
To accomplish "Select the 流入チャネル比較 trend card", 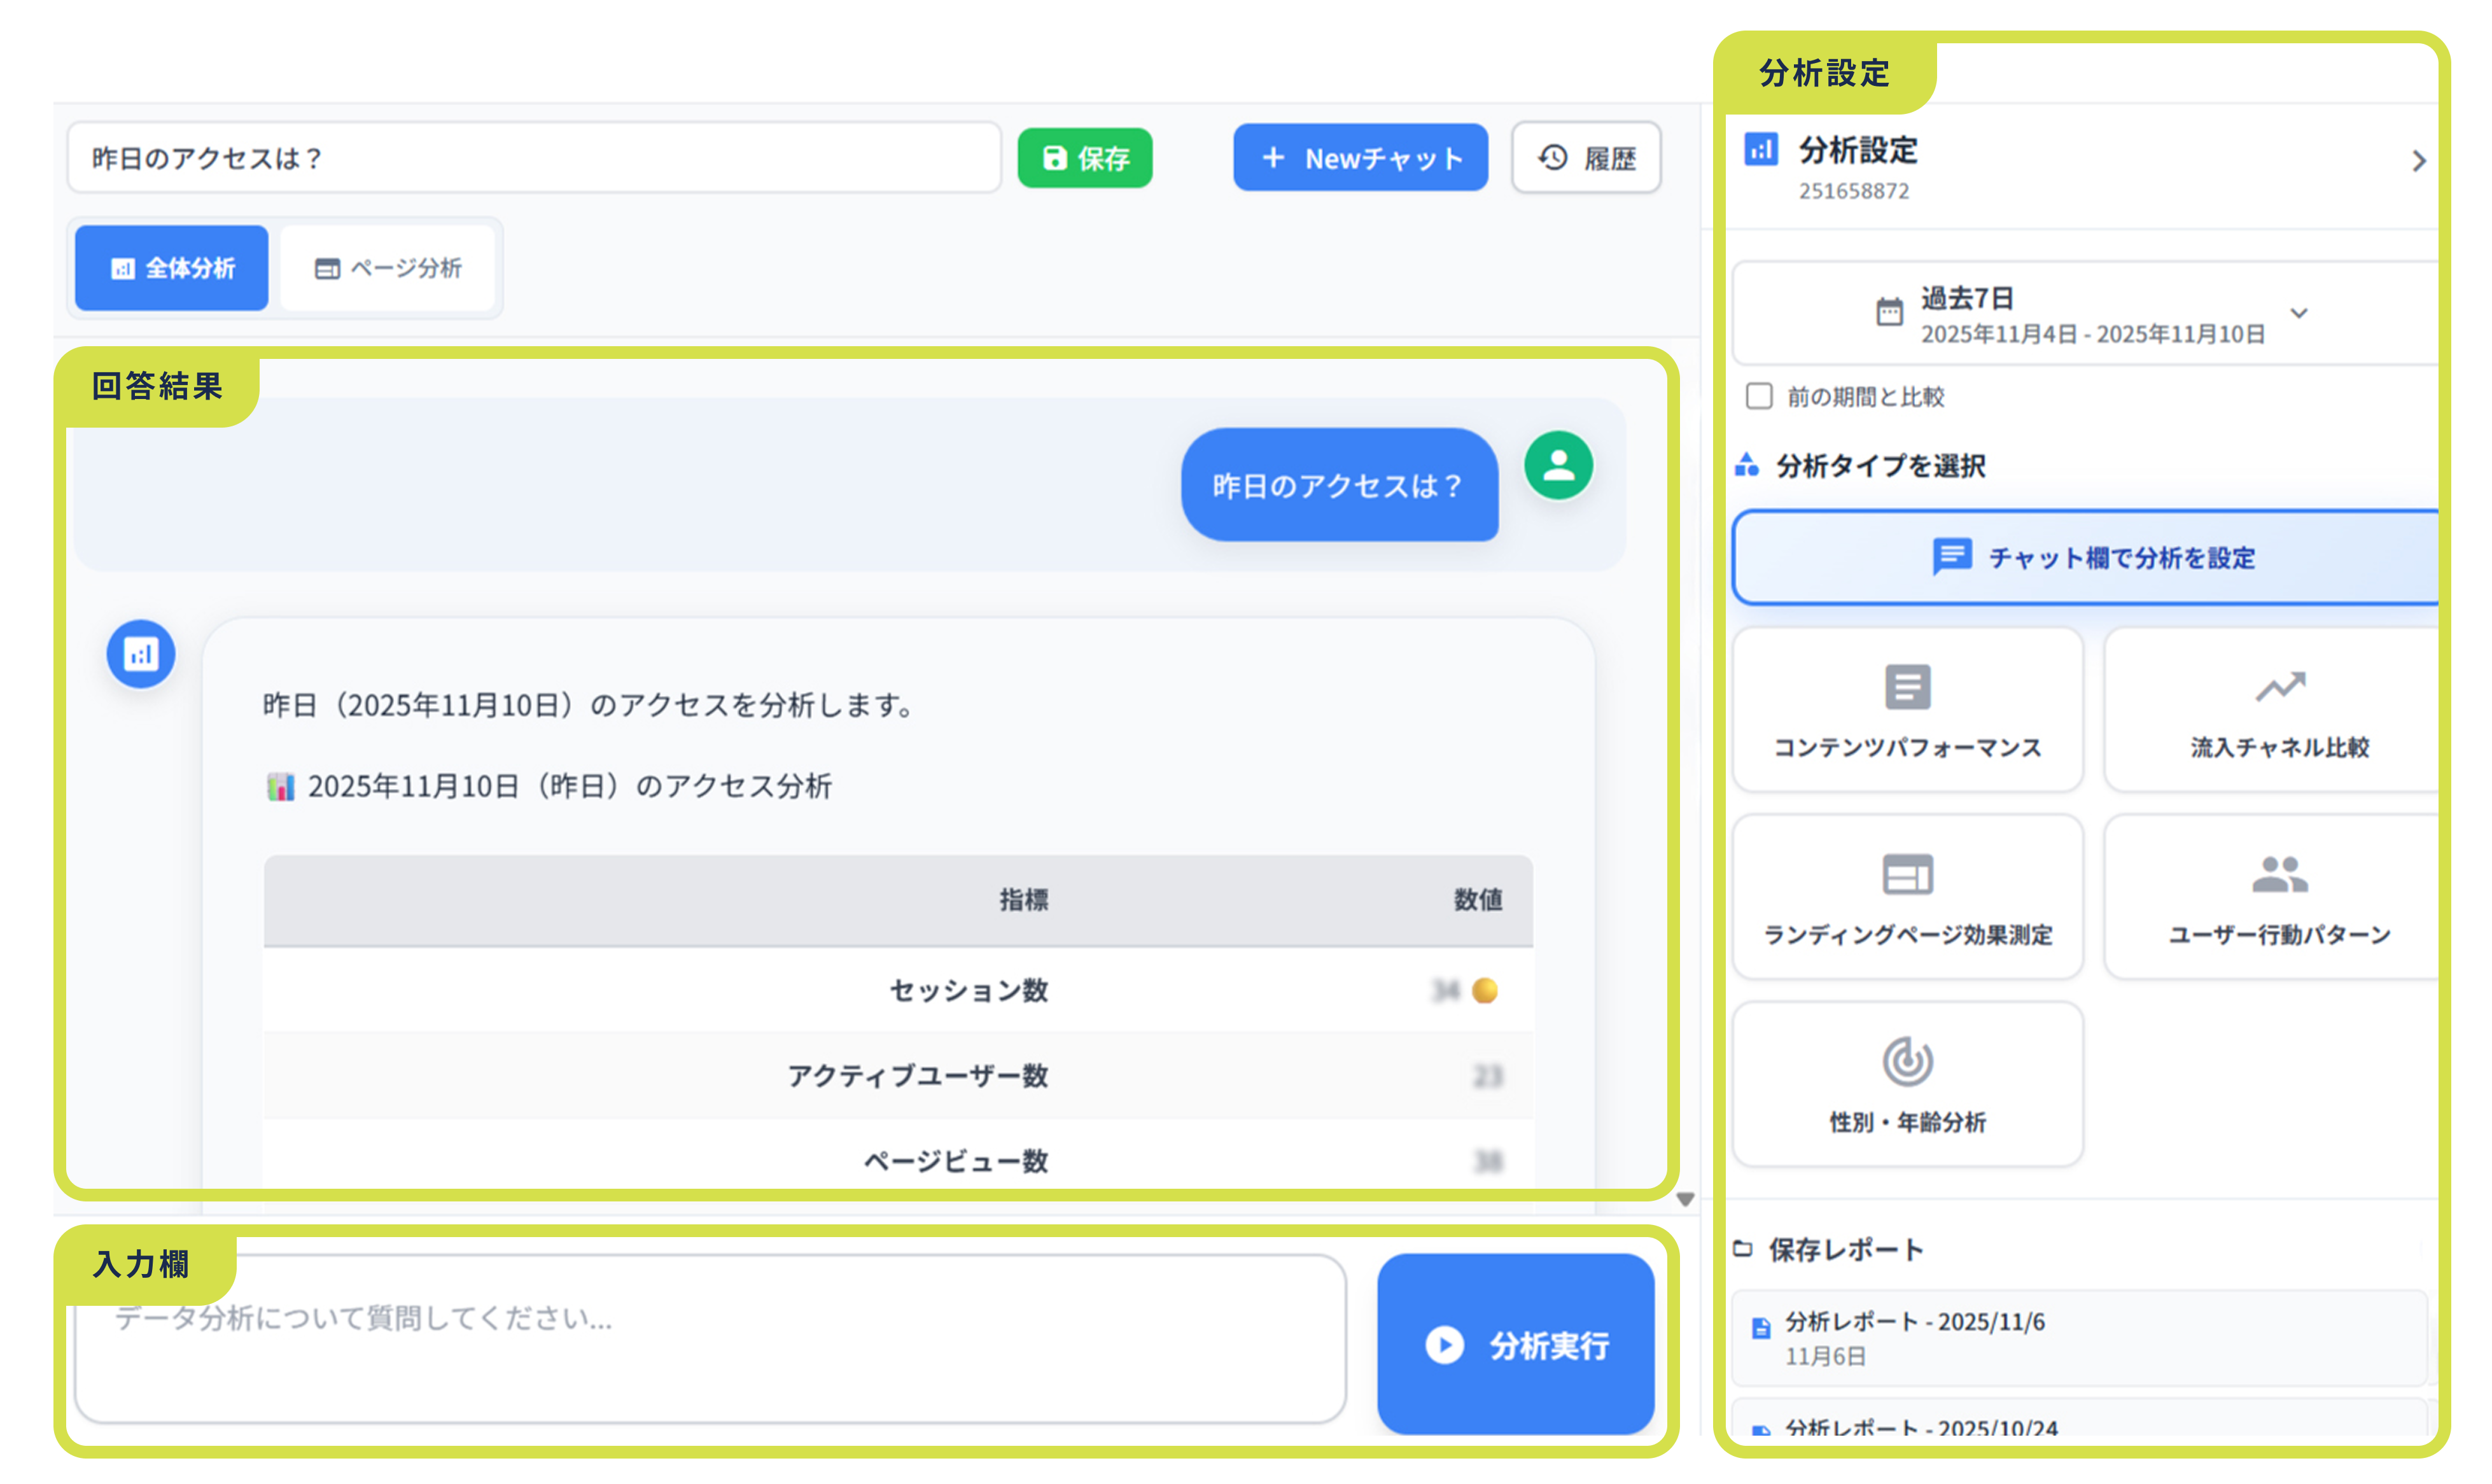I will click(x=2279, y=710).
